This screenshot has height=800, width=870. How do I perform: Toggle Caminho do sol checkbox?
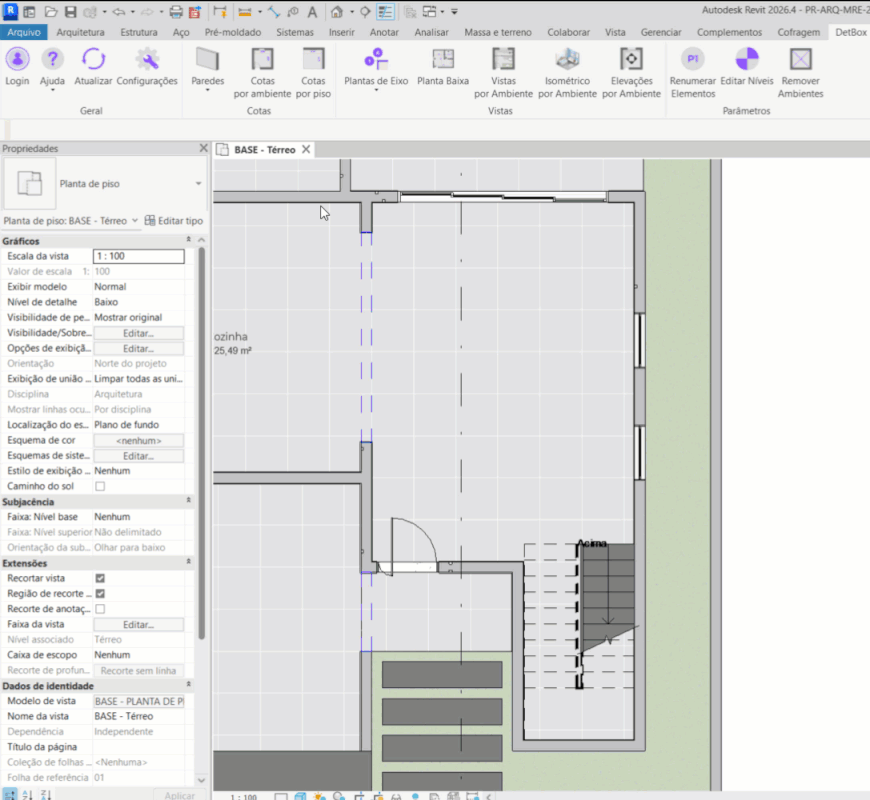pos(100,486)
